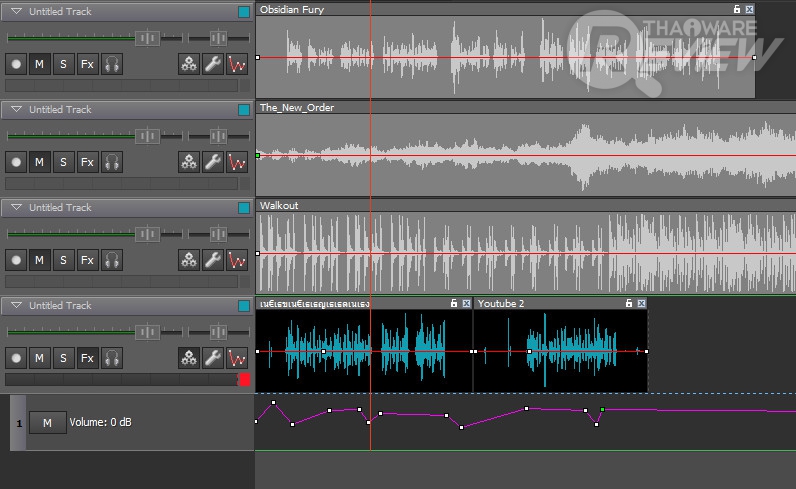Click pan slider on Obsidian Fury track
796x489 pixels.
pyautogui.click(x=218, y=38)
